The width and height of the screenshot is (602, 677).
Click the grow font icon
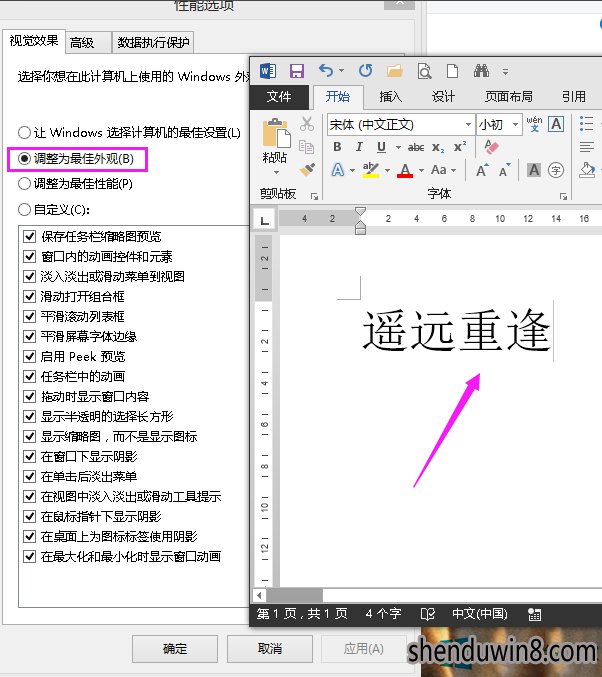click(x=482, y=170)
